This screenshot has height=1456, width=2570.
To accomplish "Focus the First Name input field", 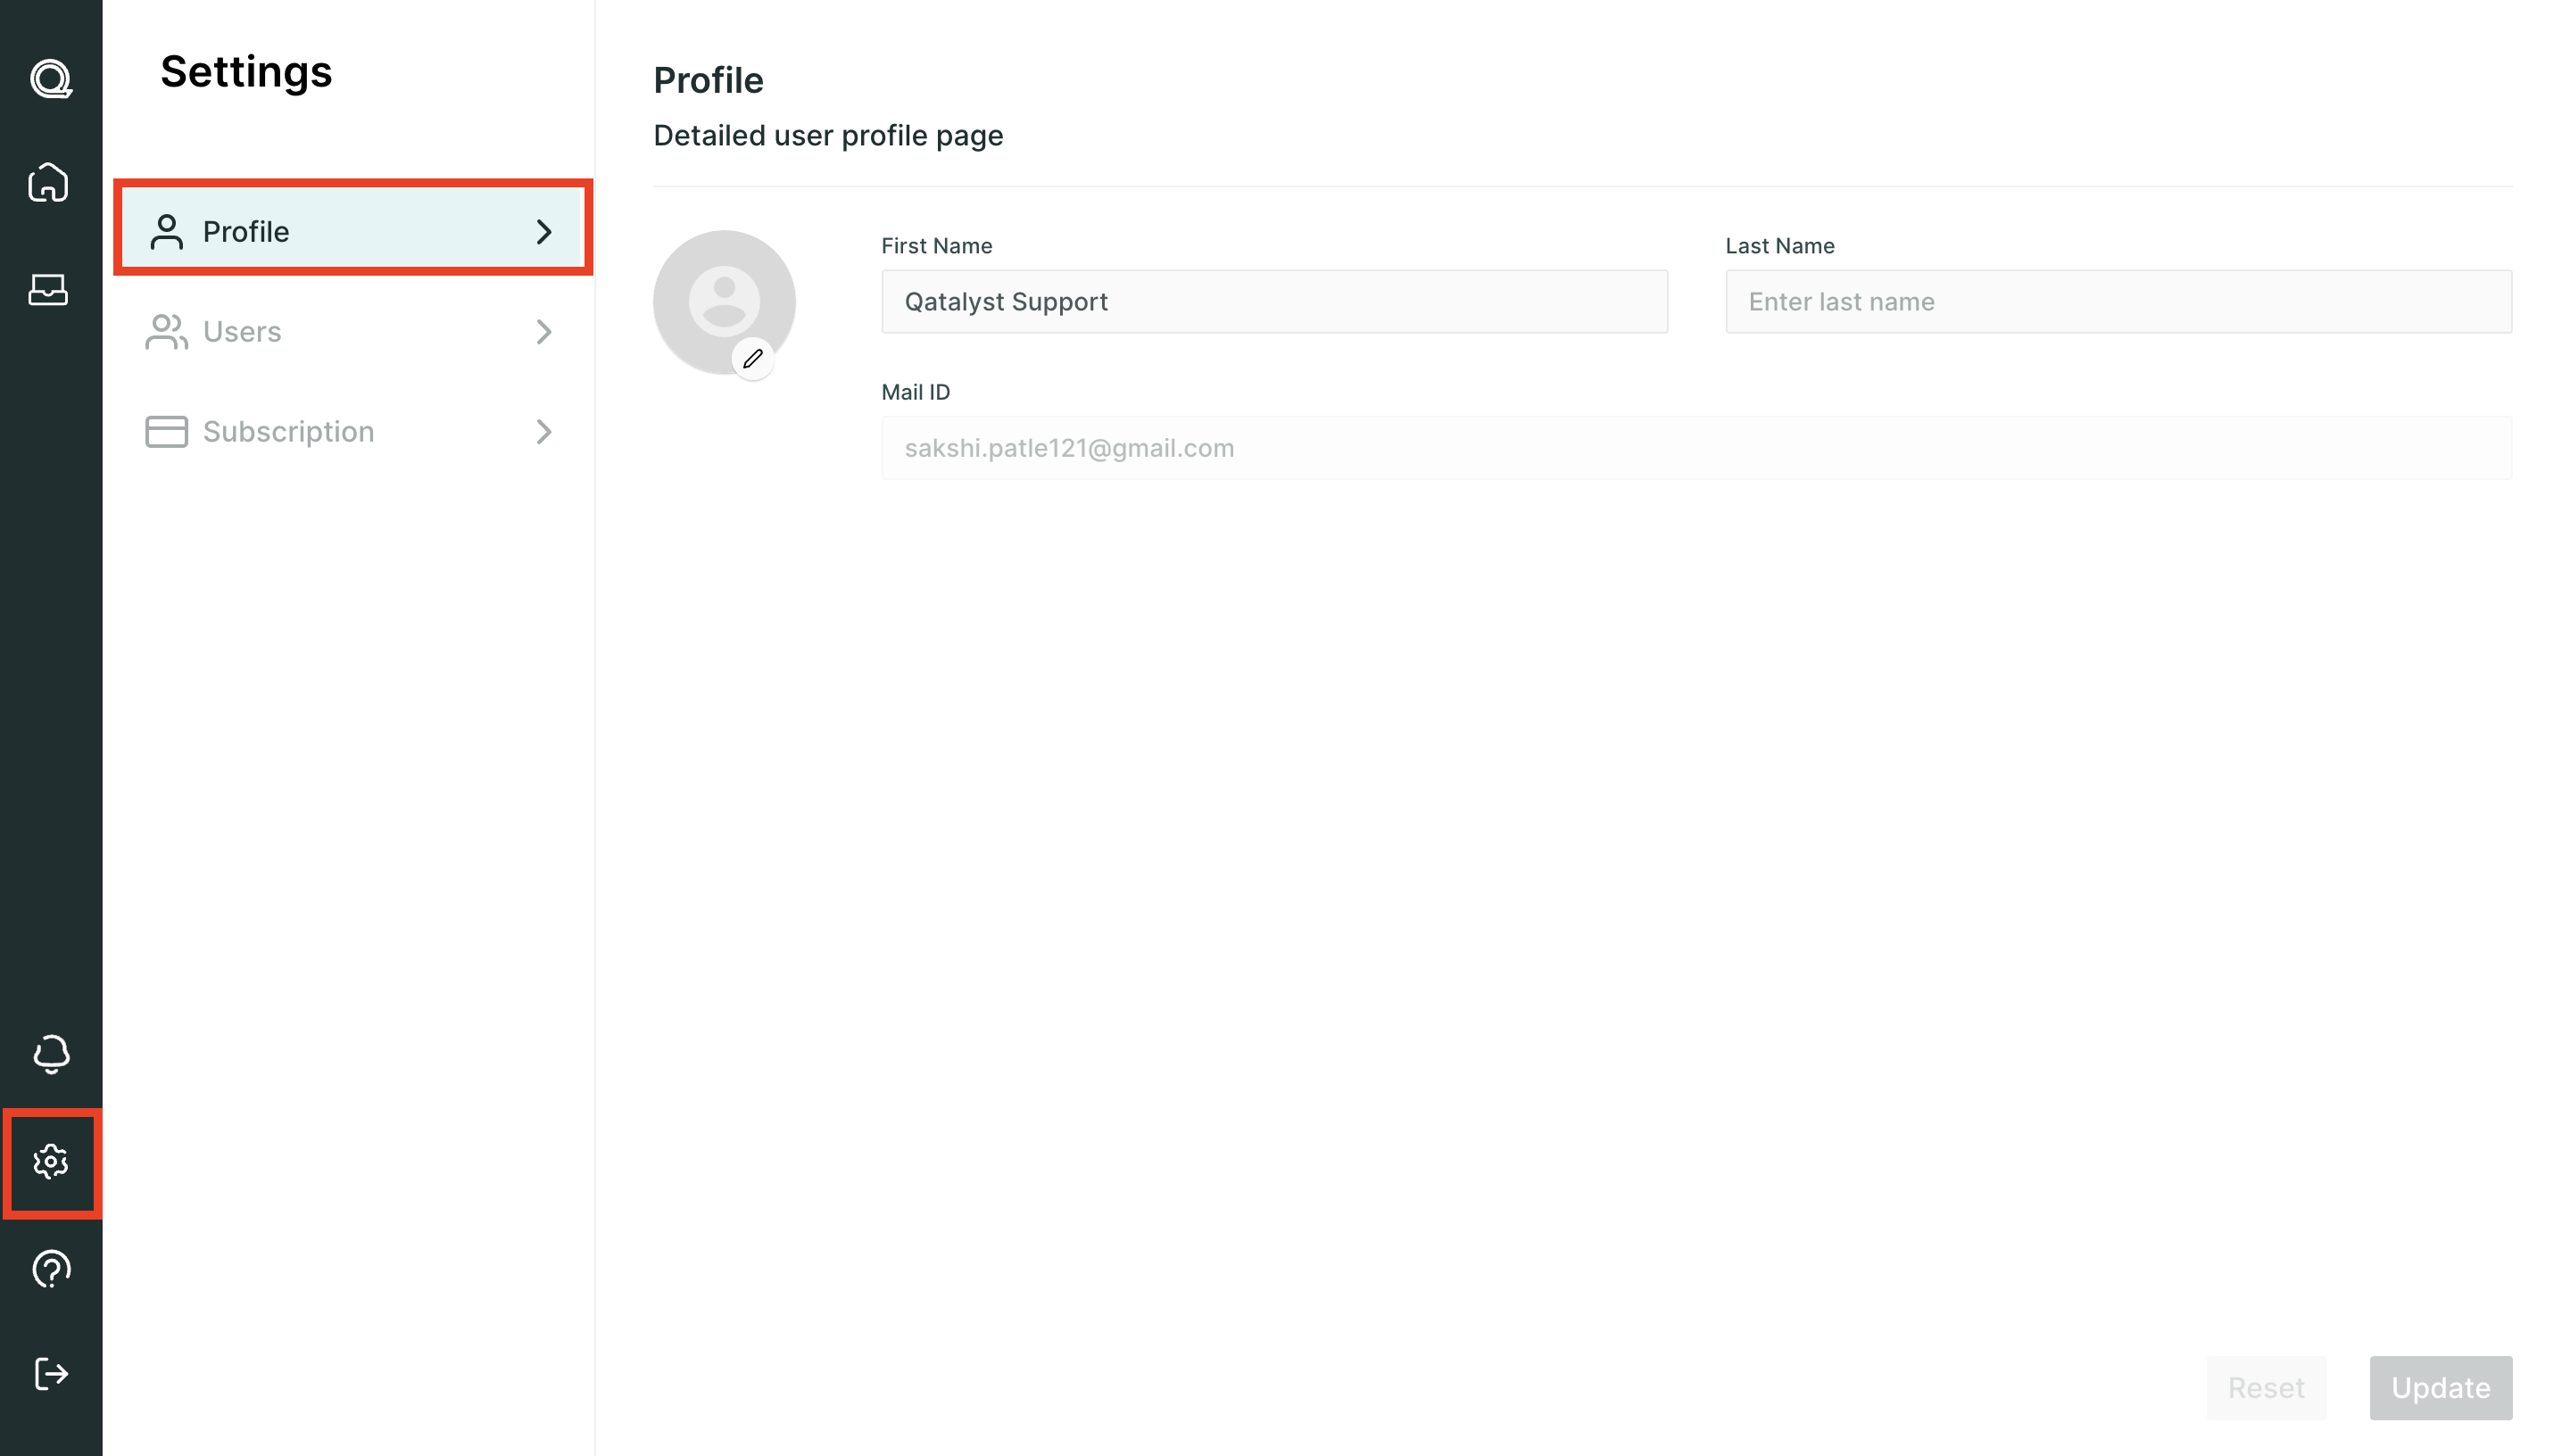I will pos(1274,302).
